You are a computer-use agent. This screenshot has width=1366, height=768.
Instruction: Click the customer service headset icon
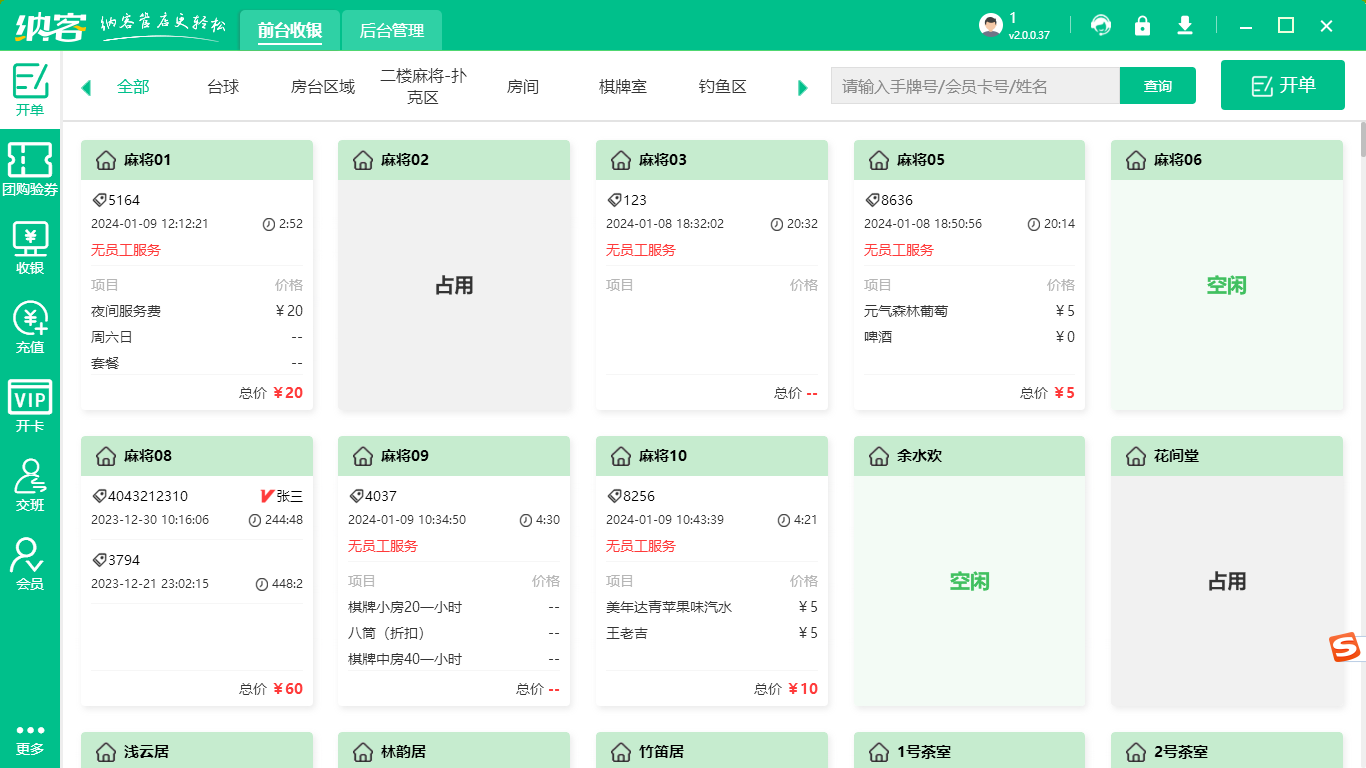(x=1101, y=25)
